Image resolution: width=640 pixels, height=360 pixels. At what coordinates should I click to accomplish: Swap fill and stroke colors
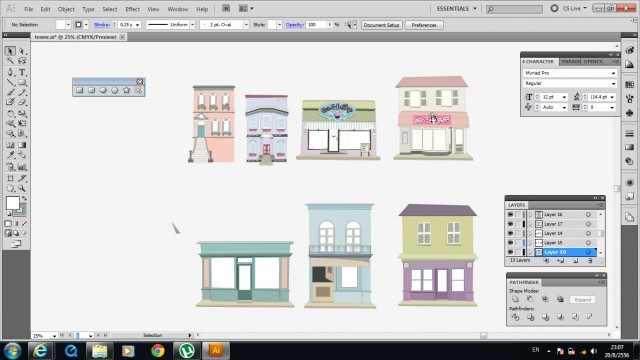coord(24,199)
